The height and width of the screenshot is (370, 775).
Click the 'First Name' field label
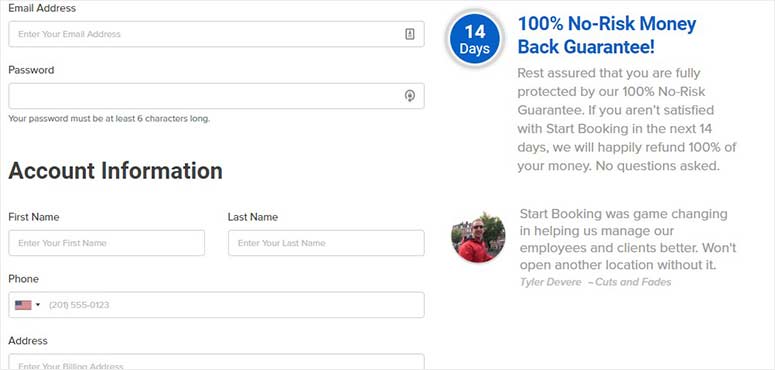34,217
